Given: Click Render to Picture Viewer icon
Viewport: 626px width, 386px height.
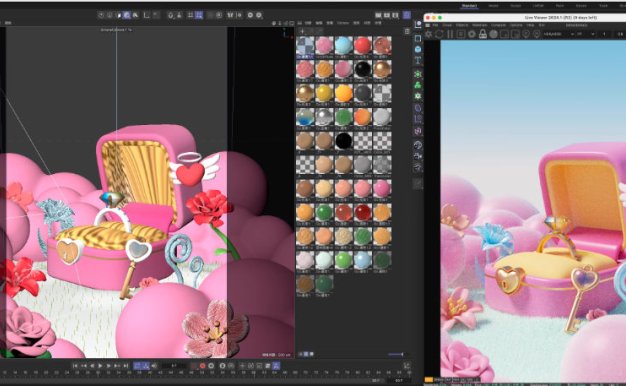Looking at the screenshot, I should [386, 15].
